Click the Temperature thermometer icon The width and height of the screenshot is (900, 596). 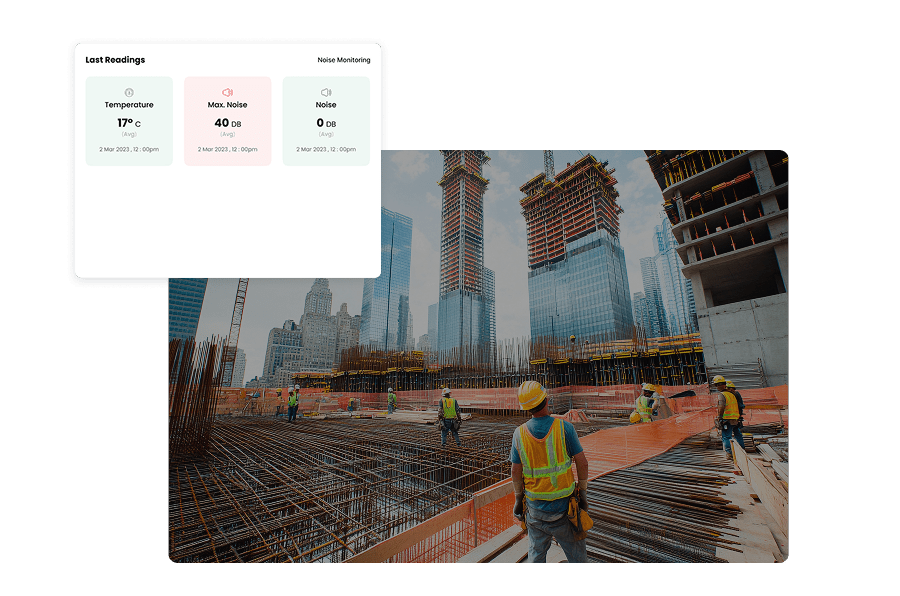click(x=129, y=92)
